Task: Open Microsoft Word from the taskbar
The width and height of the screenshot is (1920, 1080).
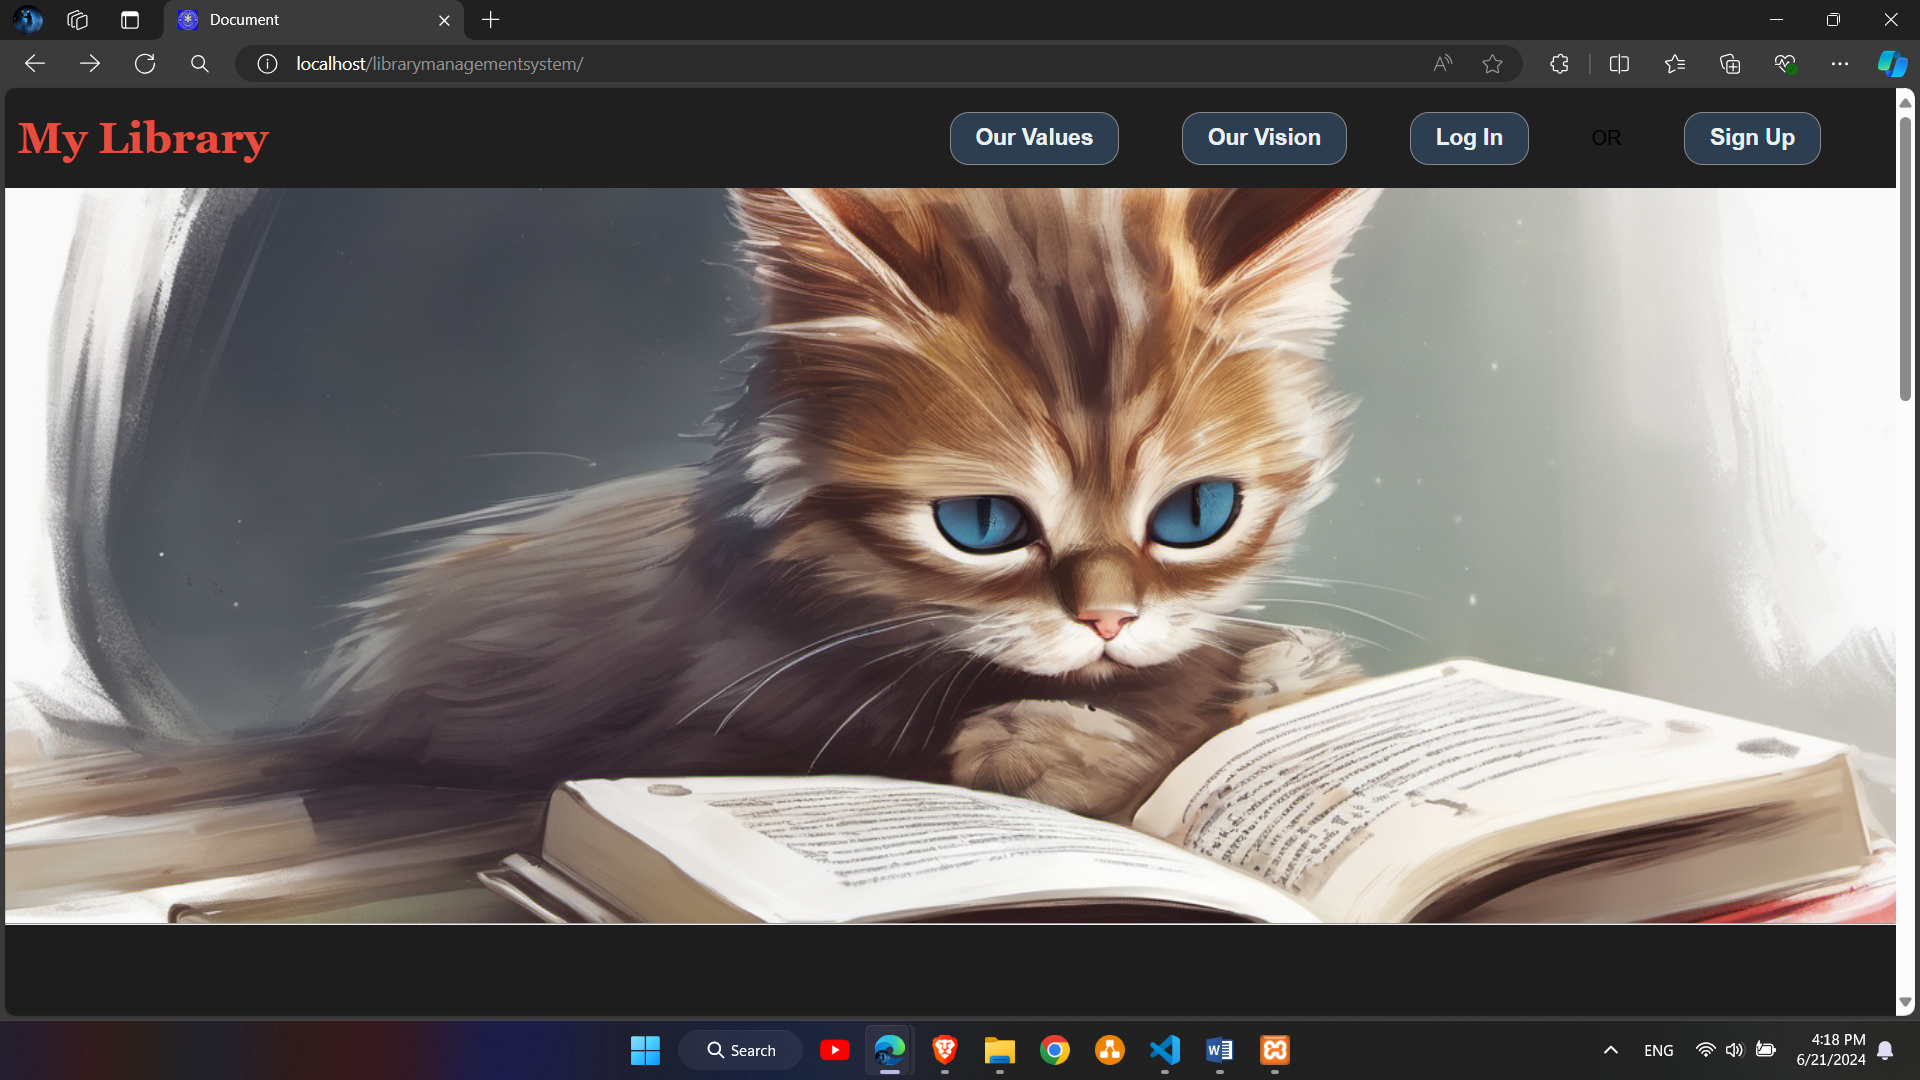Action: (x=1218, y=1050)
